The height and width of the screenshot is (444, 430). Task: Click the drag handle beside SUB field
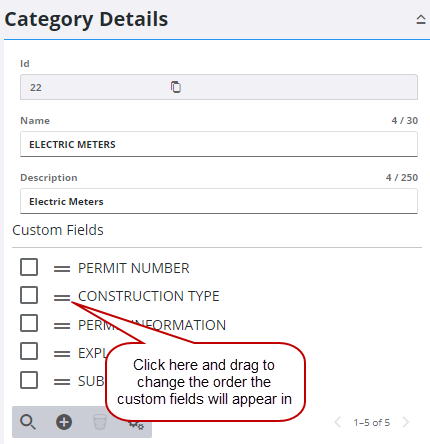click(x=62, y=381)
